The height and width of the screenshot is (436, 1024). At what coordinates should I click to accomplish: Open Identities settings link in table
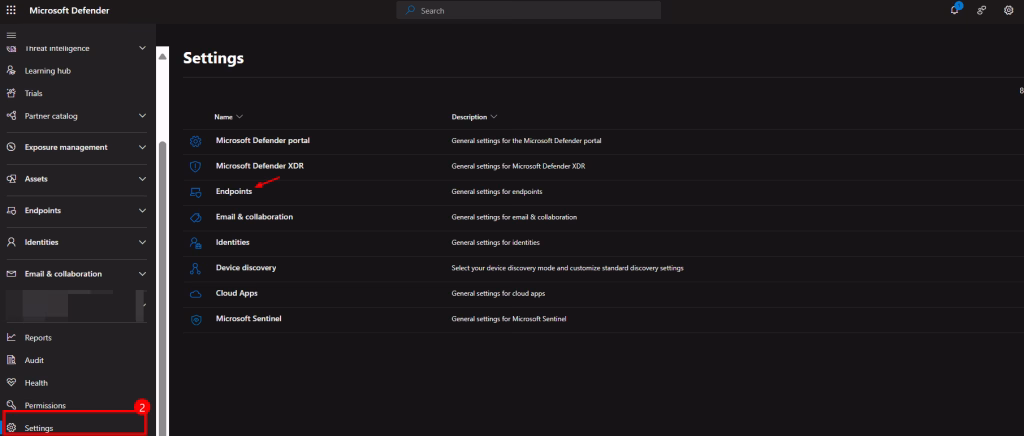(232, 242)
